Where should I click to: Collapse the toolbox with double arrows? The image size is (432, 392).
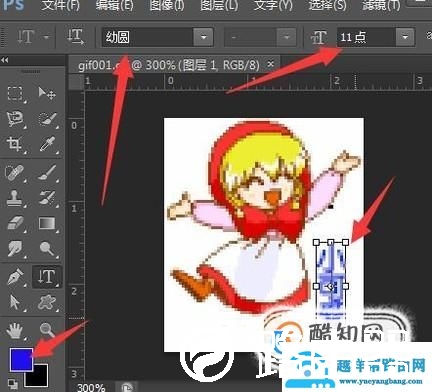5,60
